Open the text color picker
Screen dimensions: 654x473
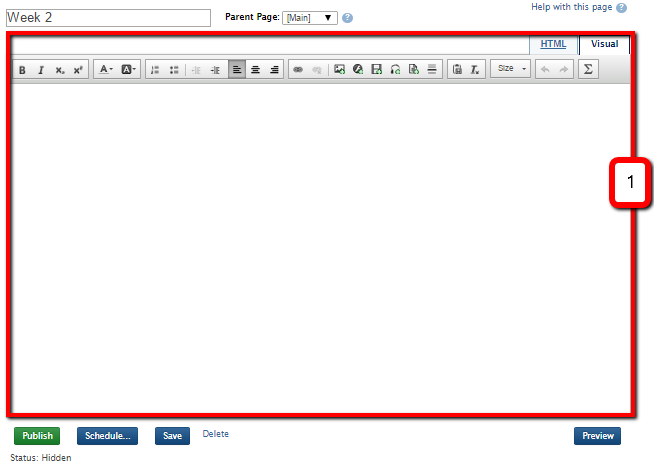(106, 69)
